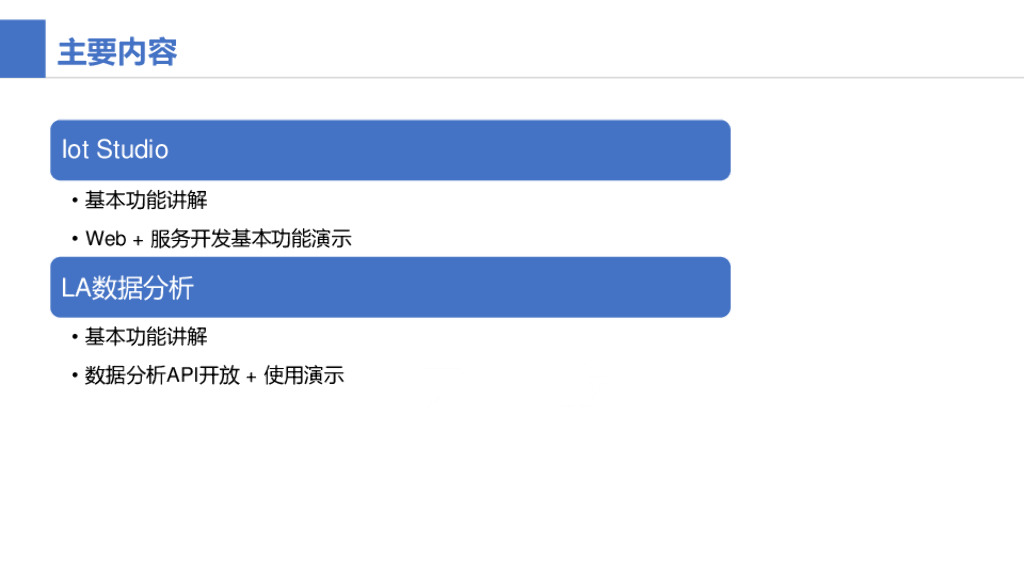Click the bullet dot of first "基本功能讲解"
1024x576 pixels.
pyautogui.click(x=75, y=200)
